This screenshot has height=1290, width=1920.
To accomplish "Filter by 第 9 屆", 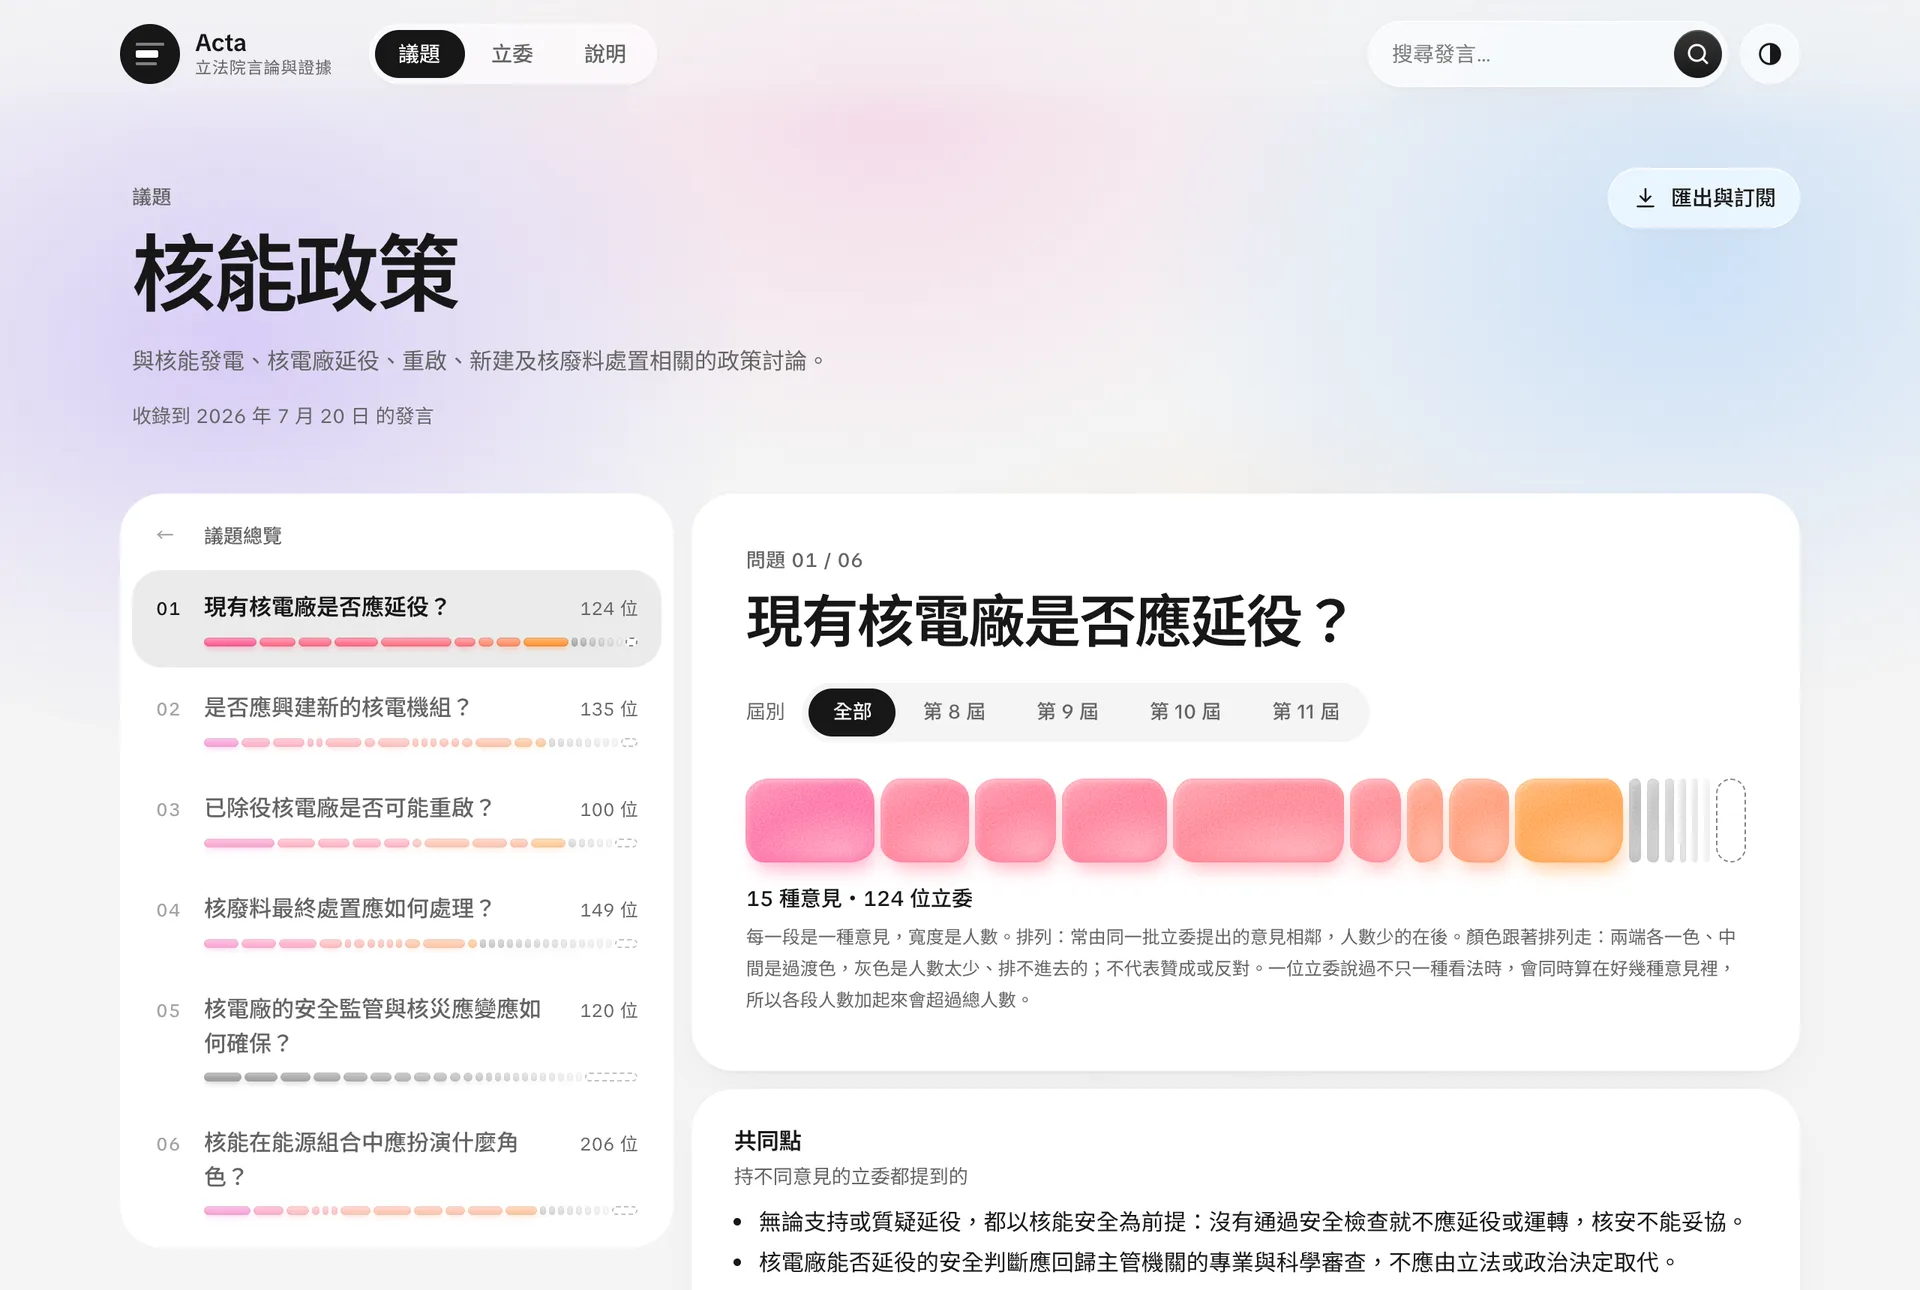I will coord(1067,712).
